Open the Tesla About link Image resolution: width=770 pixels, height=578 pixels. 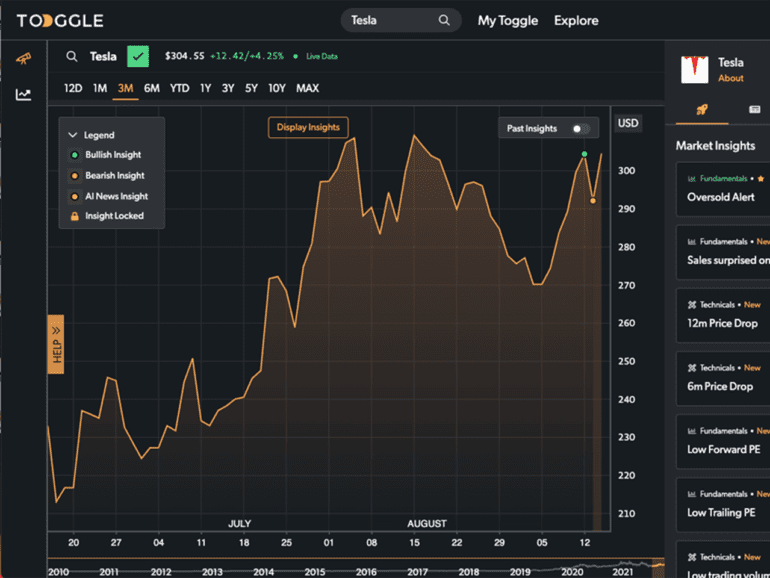[731, 78]
